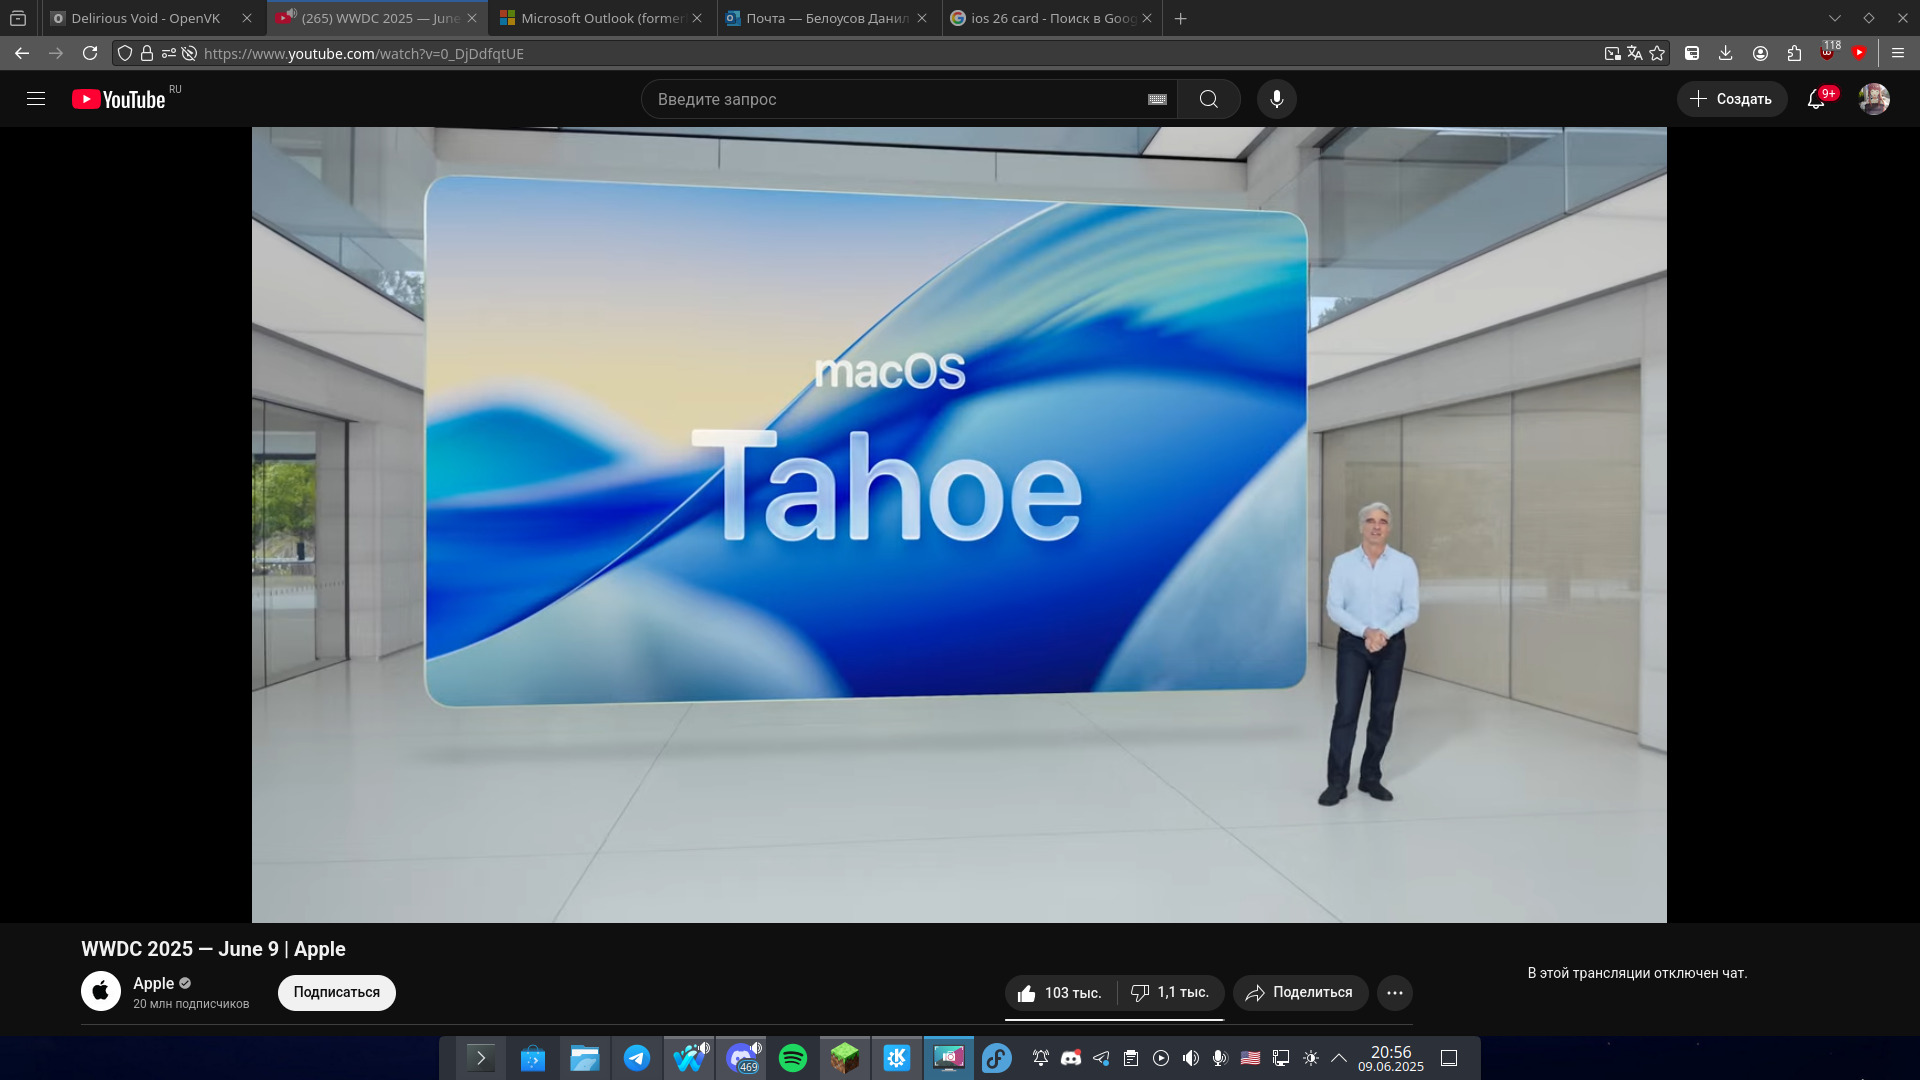The width and height of the screenshot is (1920, 1080).
Task: Switch to Microsoft Outlook tab
Action: (600, 18)
